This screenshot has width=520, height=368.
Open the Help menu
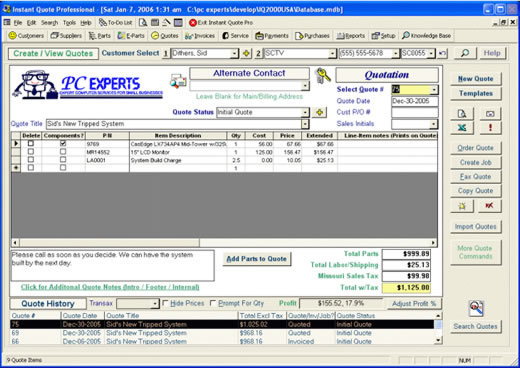click(86, 23)
